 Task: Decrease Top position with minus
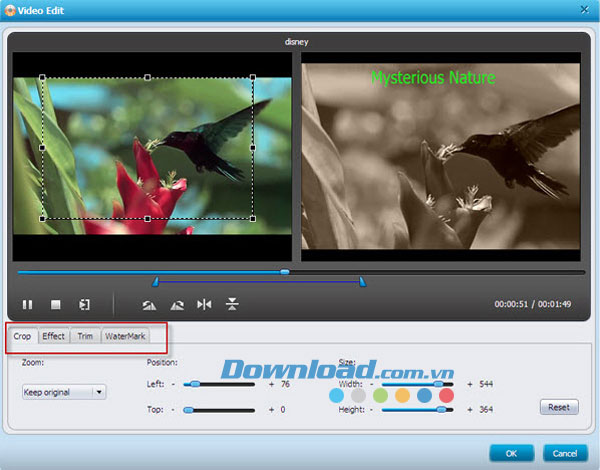(x=173, y=410)
